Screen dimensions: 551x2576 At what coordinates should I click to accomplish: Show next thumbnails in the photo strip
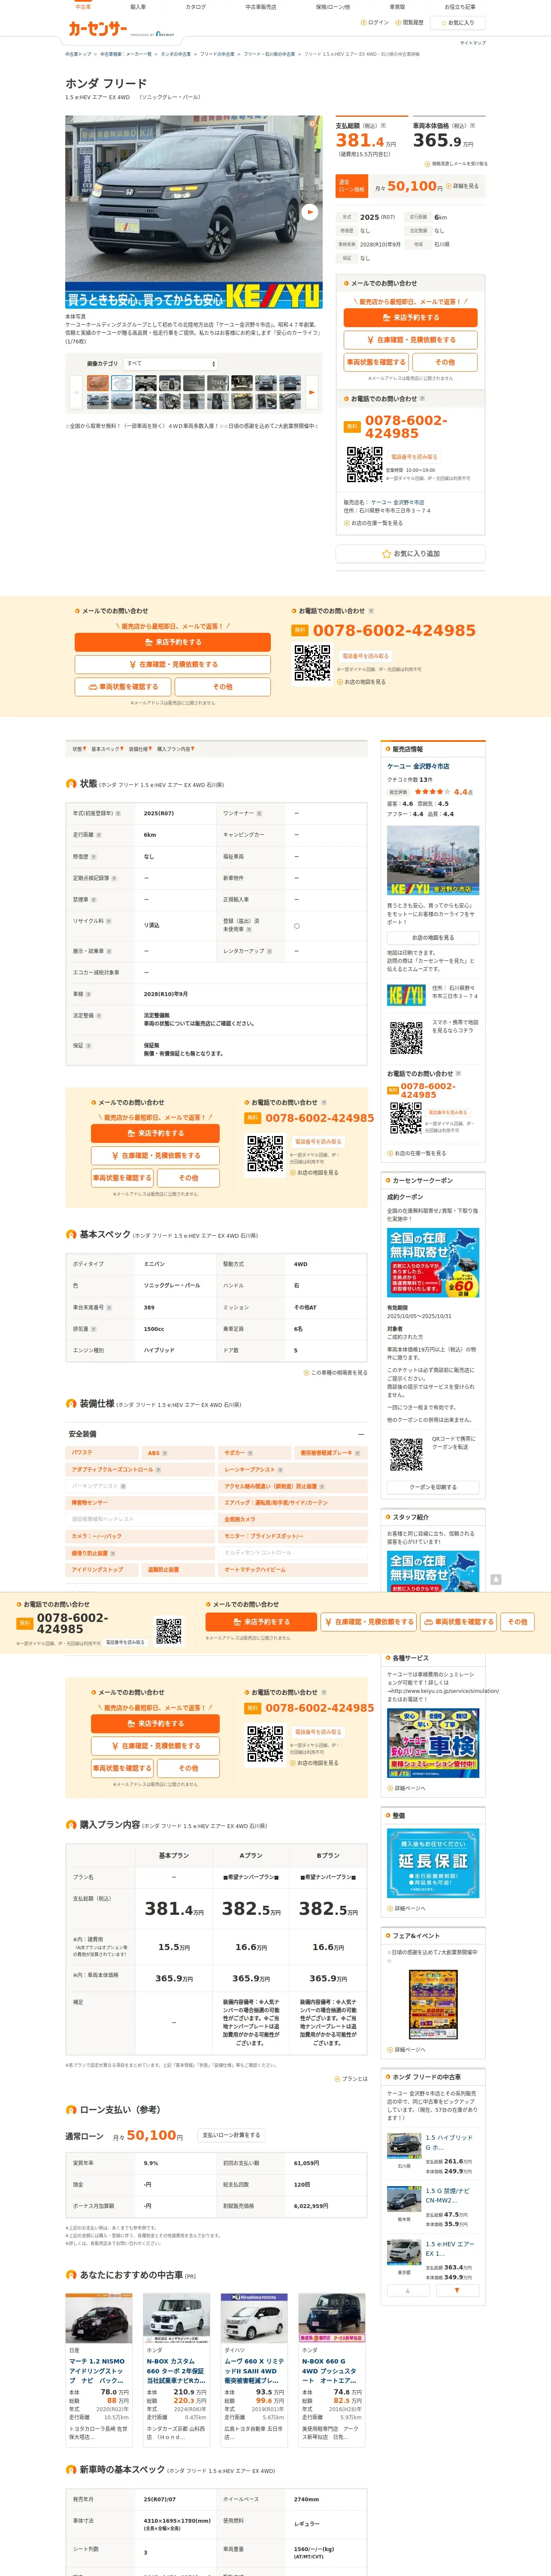pos(311,392)
